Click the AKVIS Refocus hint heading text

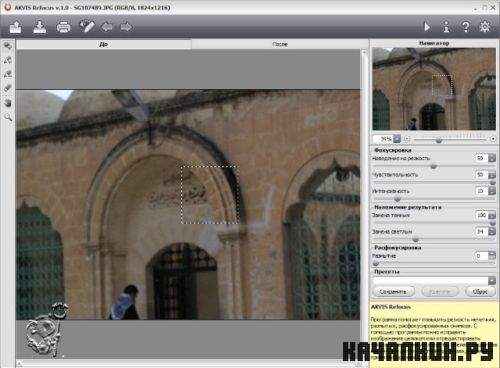point(391,307)
